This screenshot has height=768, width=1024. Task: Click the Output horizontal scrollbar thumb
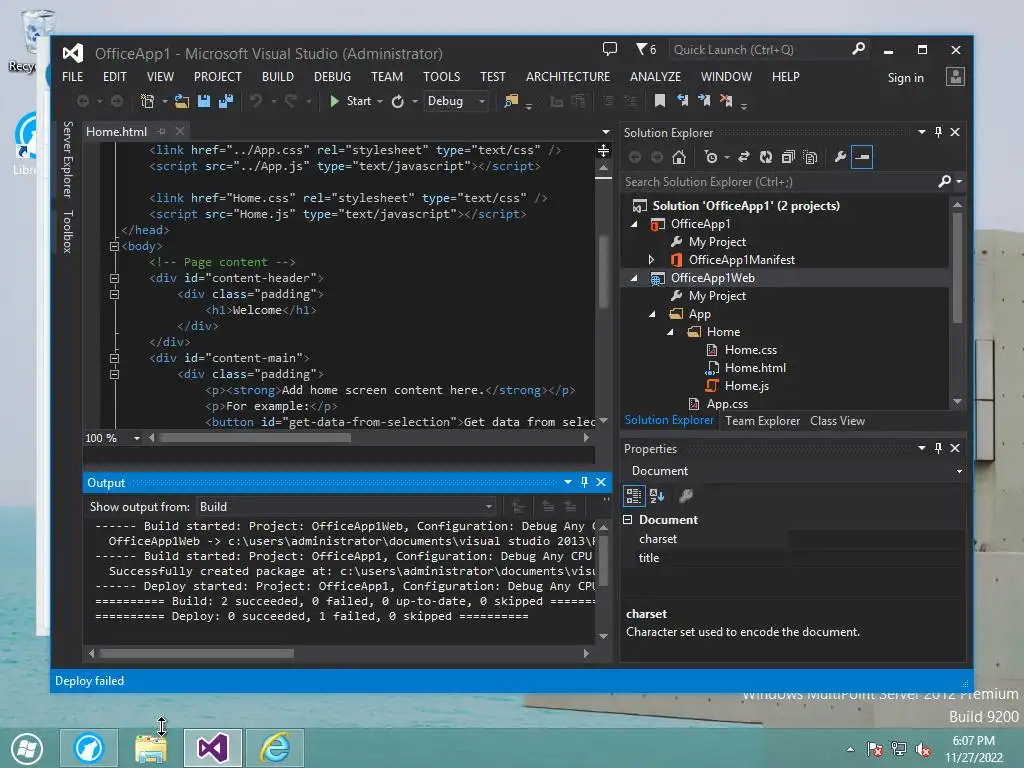point(197,653)
